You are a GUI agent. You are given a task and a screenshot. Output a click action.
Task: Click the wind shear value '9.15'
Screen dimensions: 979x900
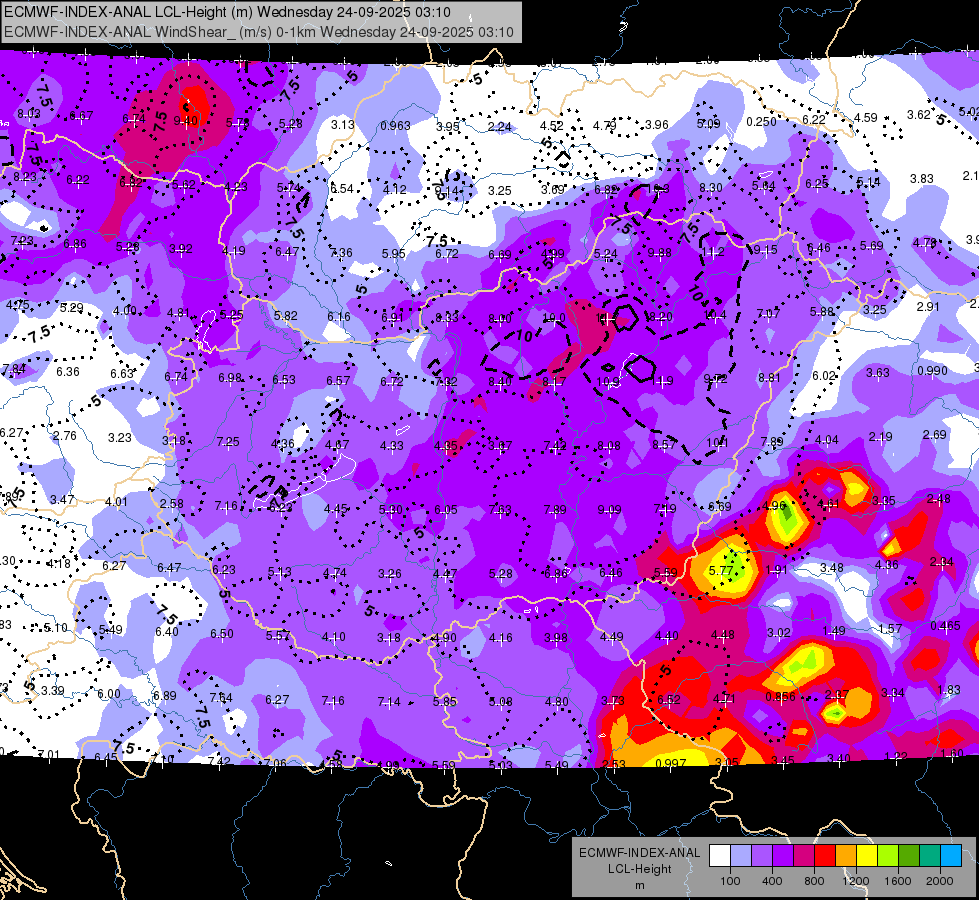point(765,250)
